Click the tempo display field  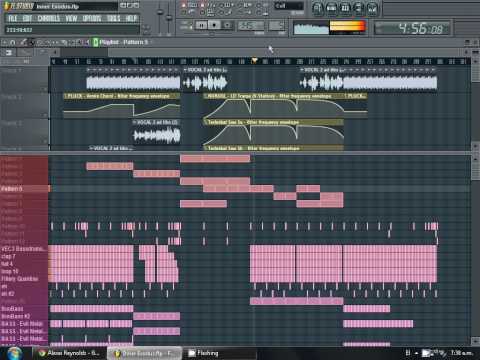pos(250,26)
